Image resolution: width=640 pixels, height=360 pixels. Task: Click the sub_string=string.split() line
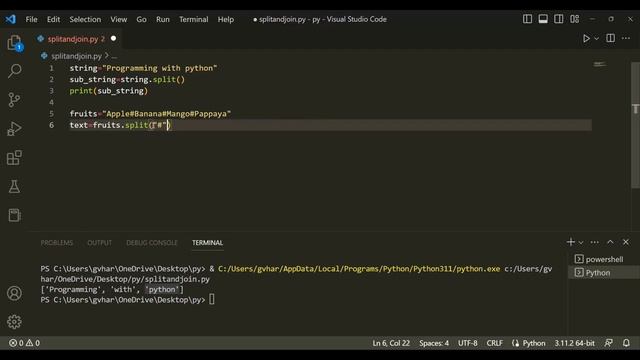[x=127, y=79]
